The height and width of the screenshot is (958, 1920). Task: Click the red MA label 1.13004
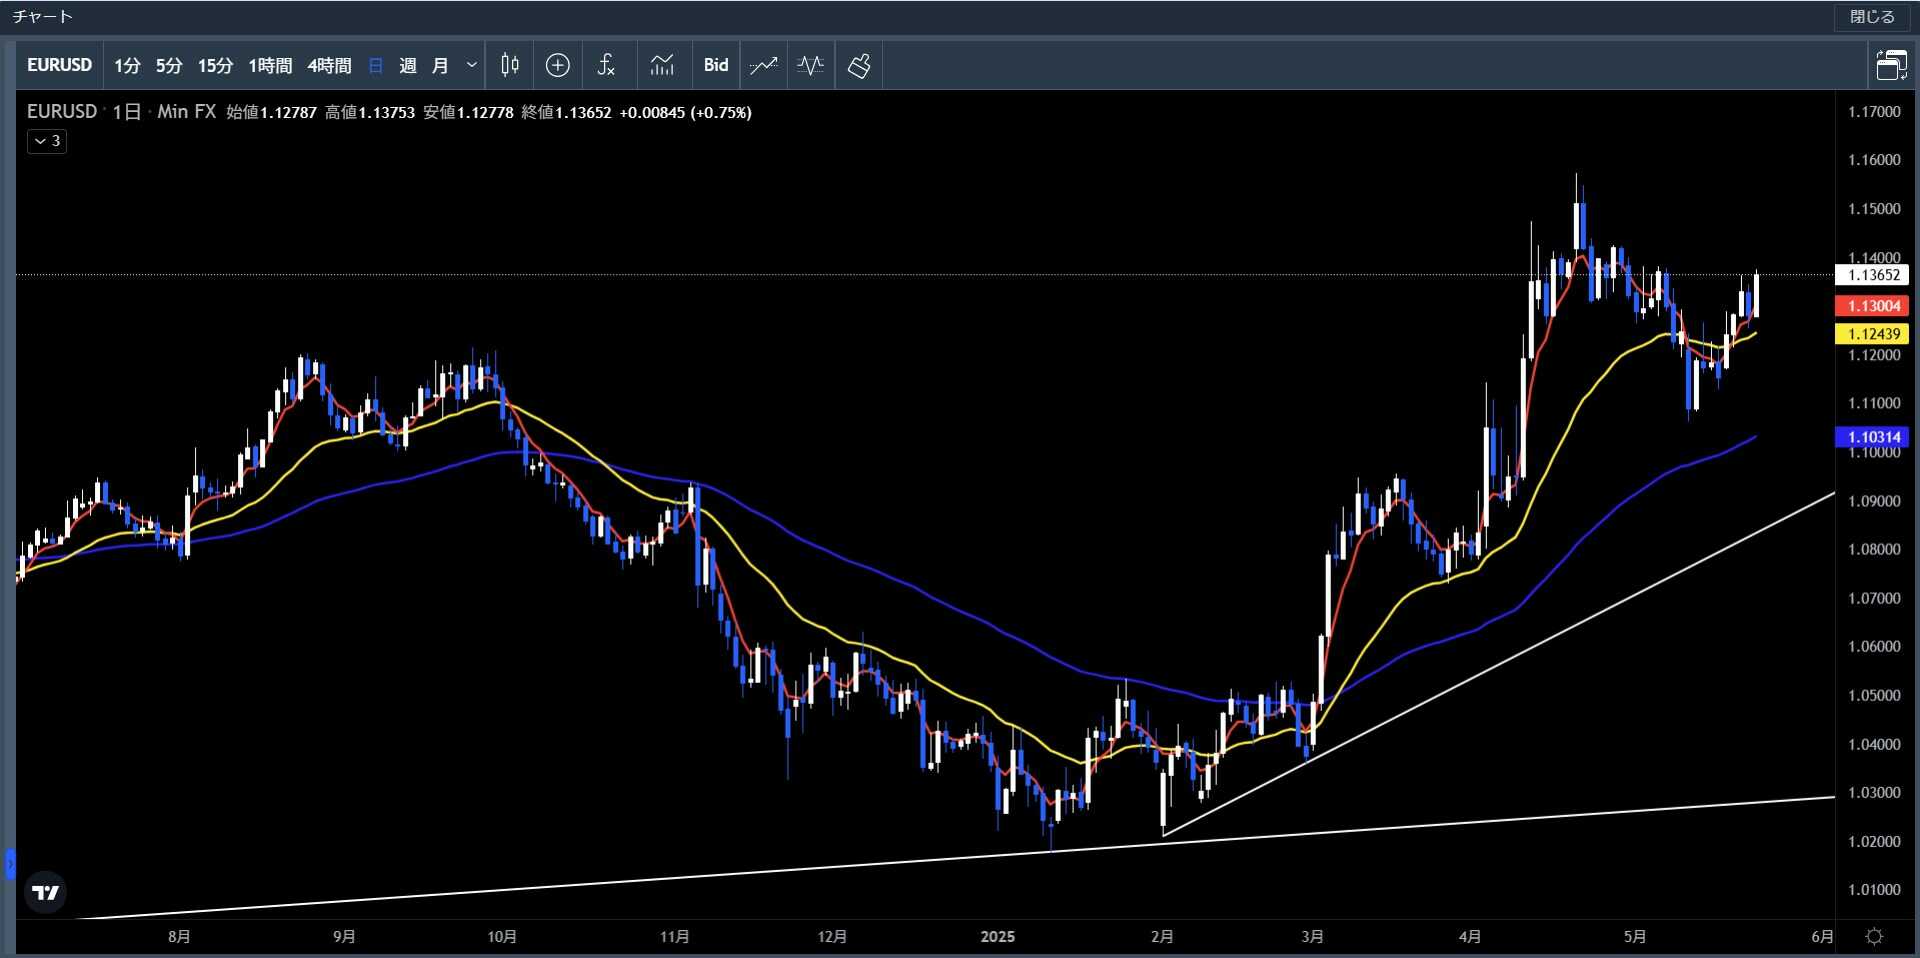point(1873,306)
